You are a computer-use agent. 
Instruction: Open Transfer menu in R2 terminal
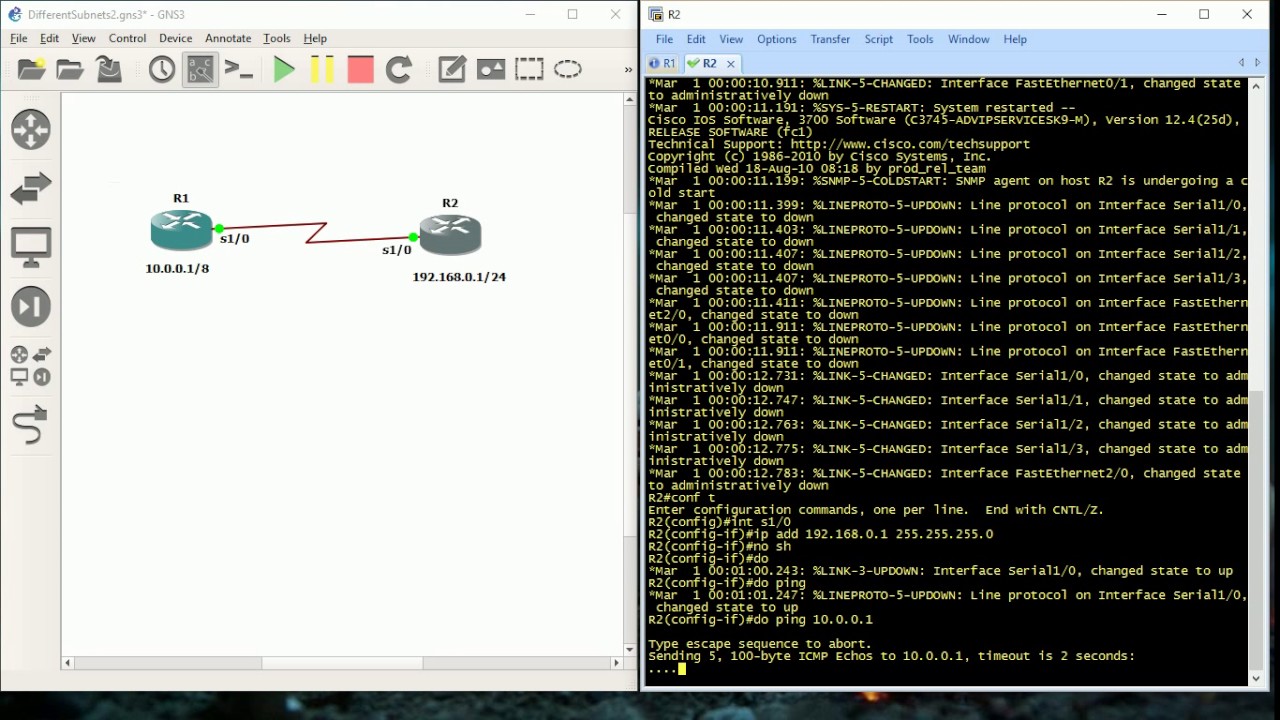click(830, 39)
